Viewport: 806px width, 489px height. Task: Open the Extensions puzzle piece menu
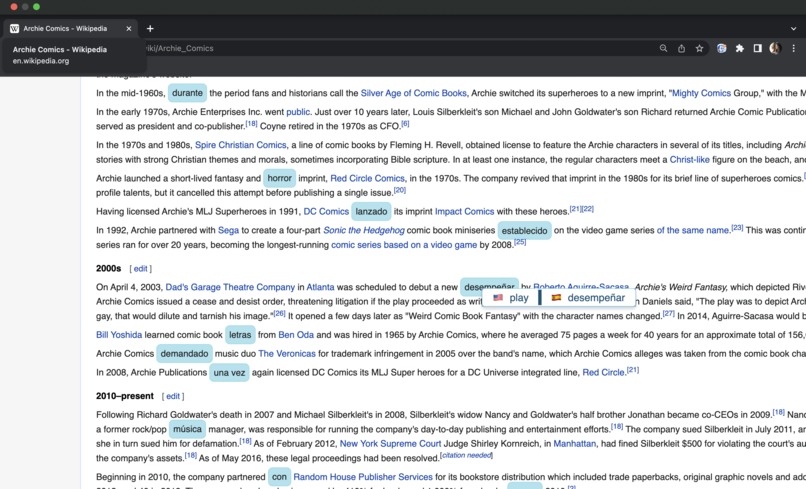740,48
